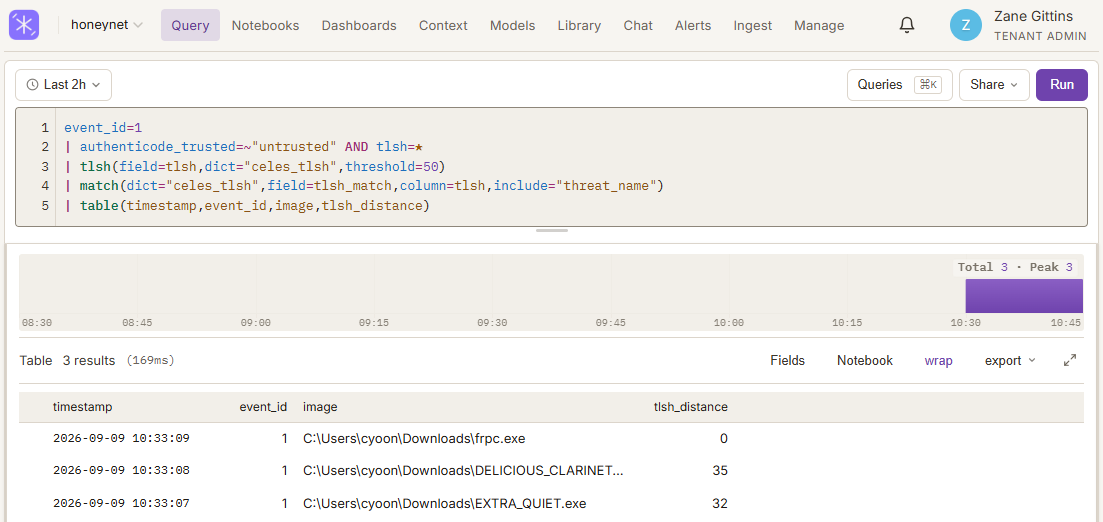Open the notifications bell
Viewport: 1103px width, 522px height.
pyautogui.click(x=907, y=25)
